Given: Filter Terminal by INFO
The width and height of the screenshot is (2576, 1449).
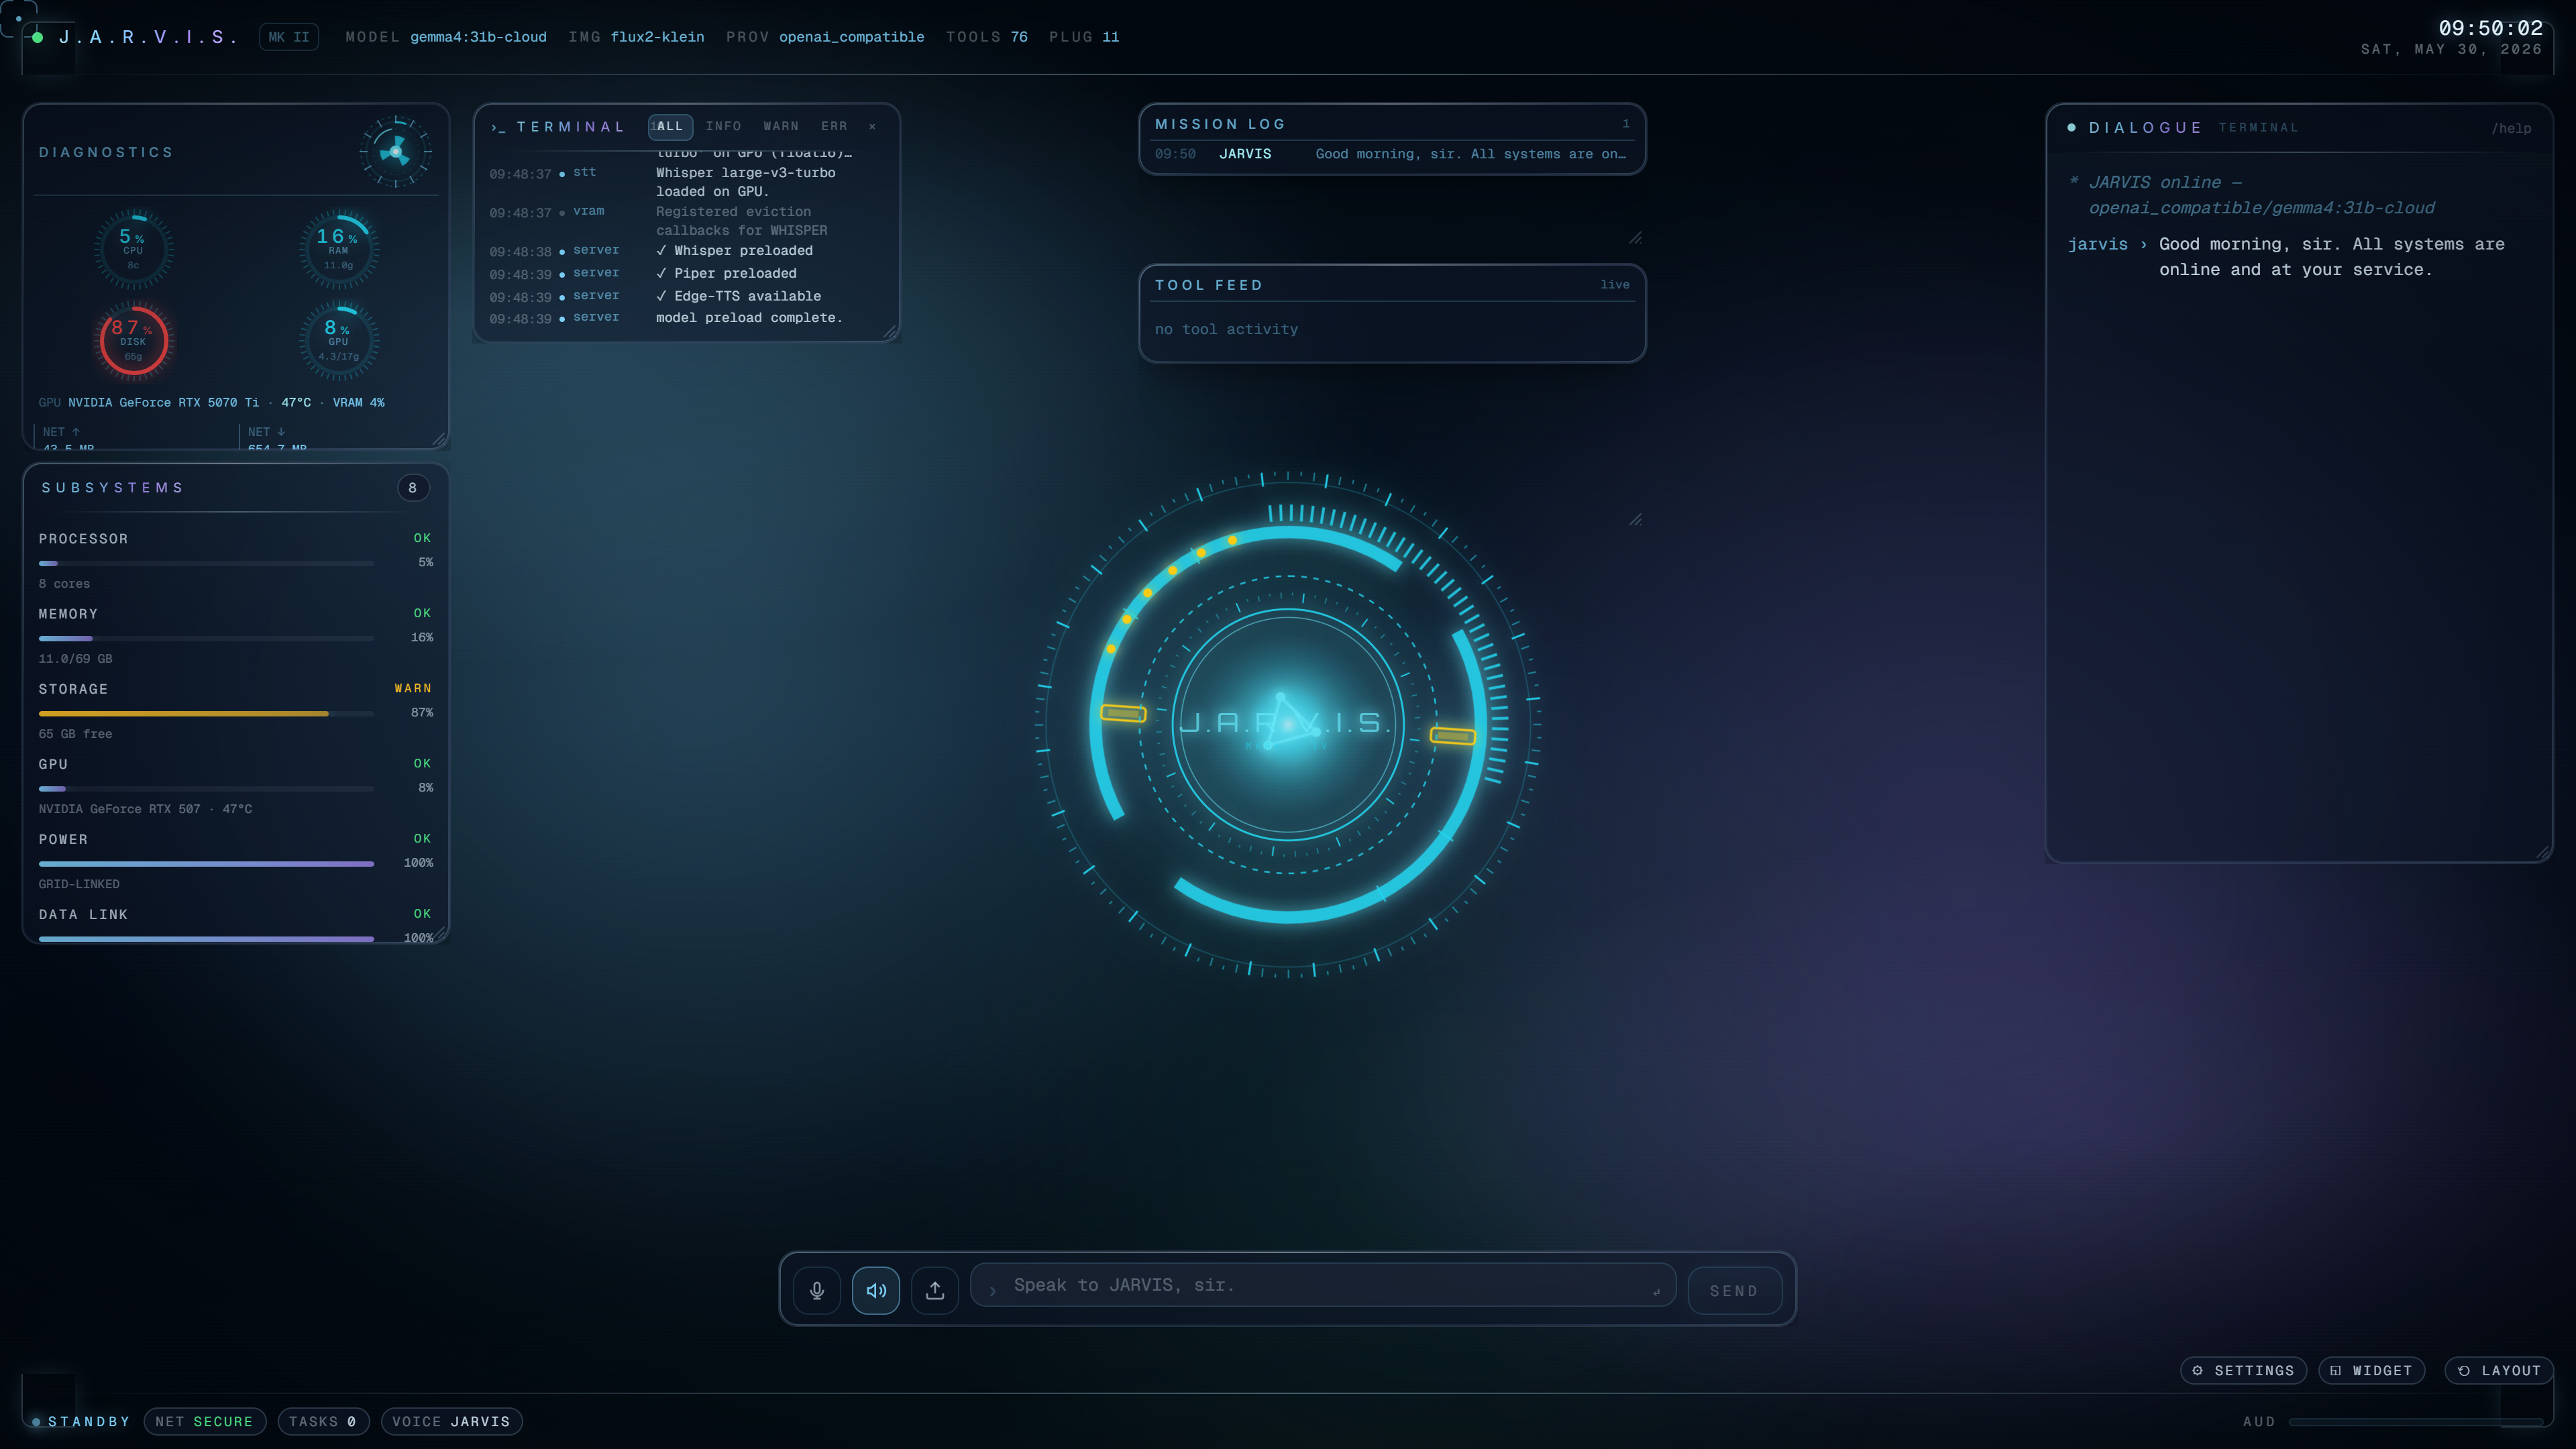Looking at the screenshot, I should tap(724, 126).
